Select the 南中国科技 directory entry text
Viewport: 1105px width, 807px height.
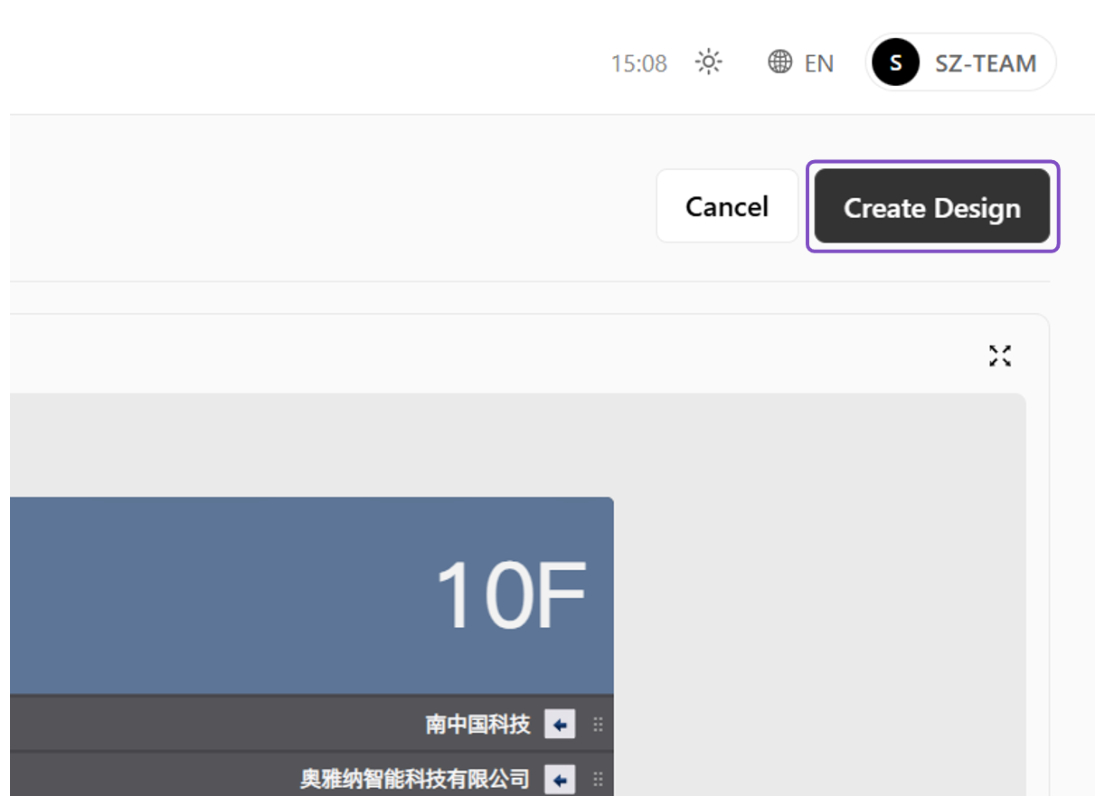click(x=477, y=725)
